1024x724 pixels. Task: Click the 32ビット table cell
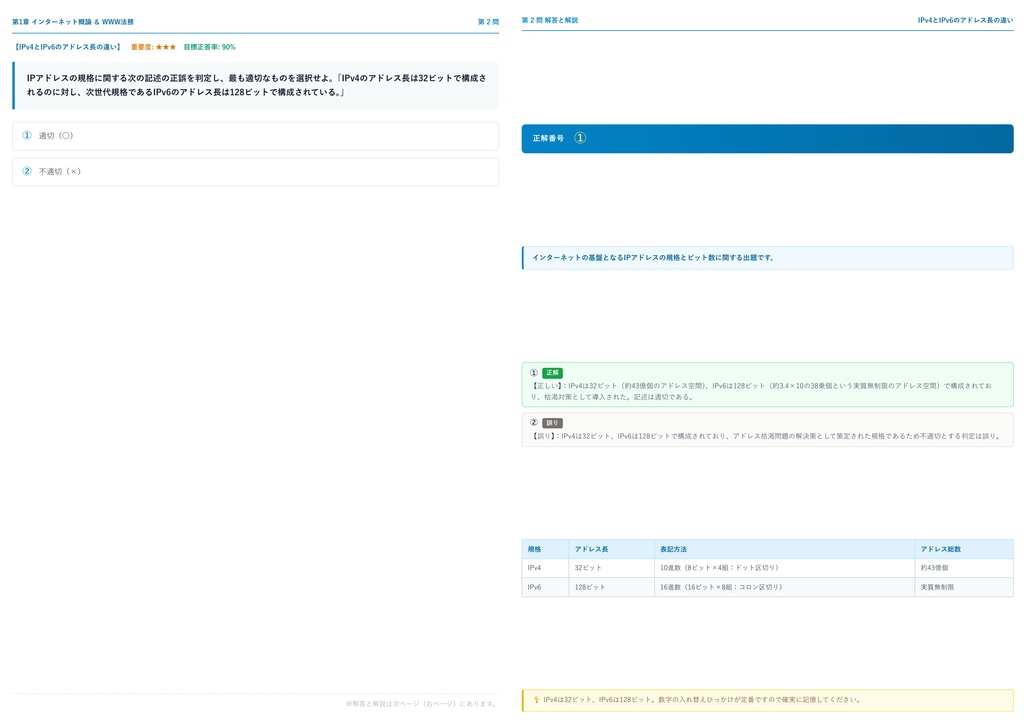point(611,568)
